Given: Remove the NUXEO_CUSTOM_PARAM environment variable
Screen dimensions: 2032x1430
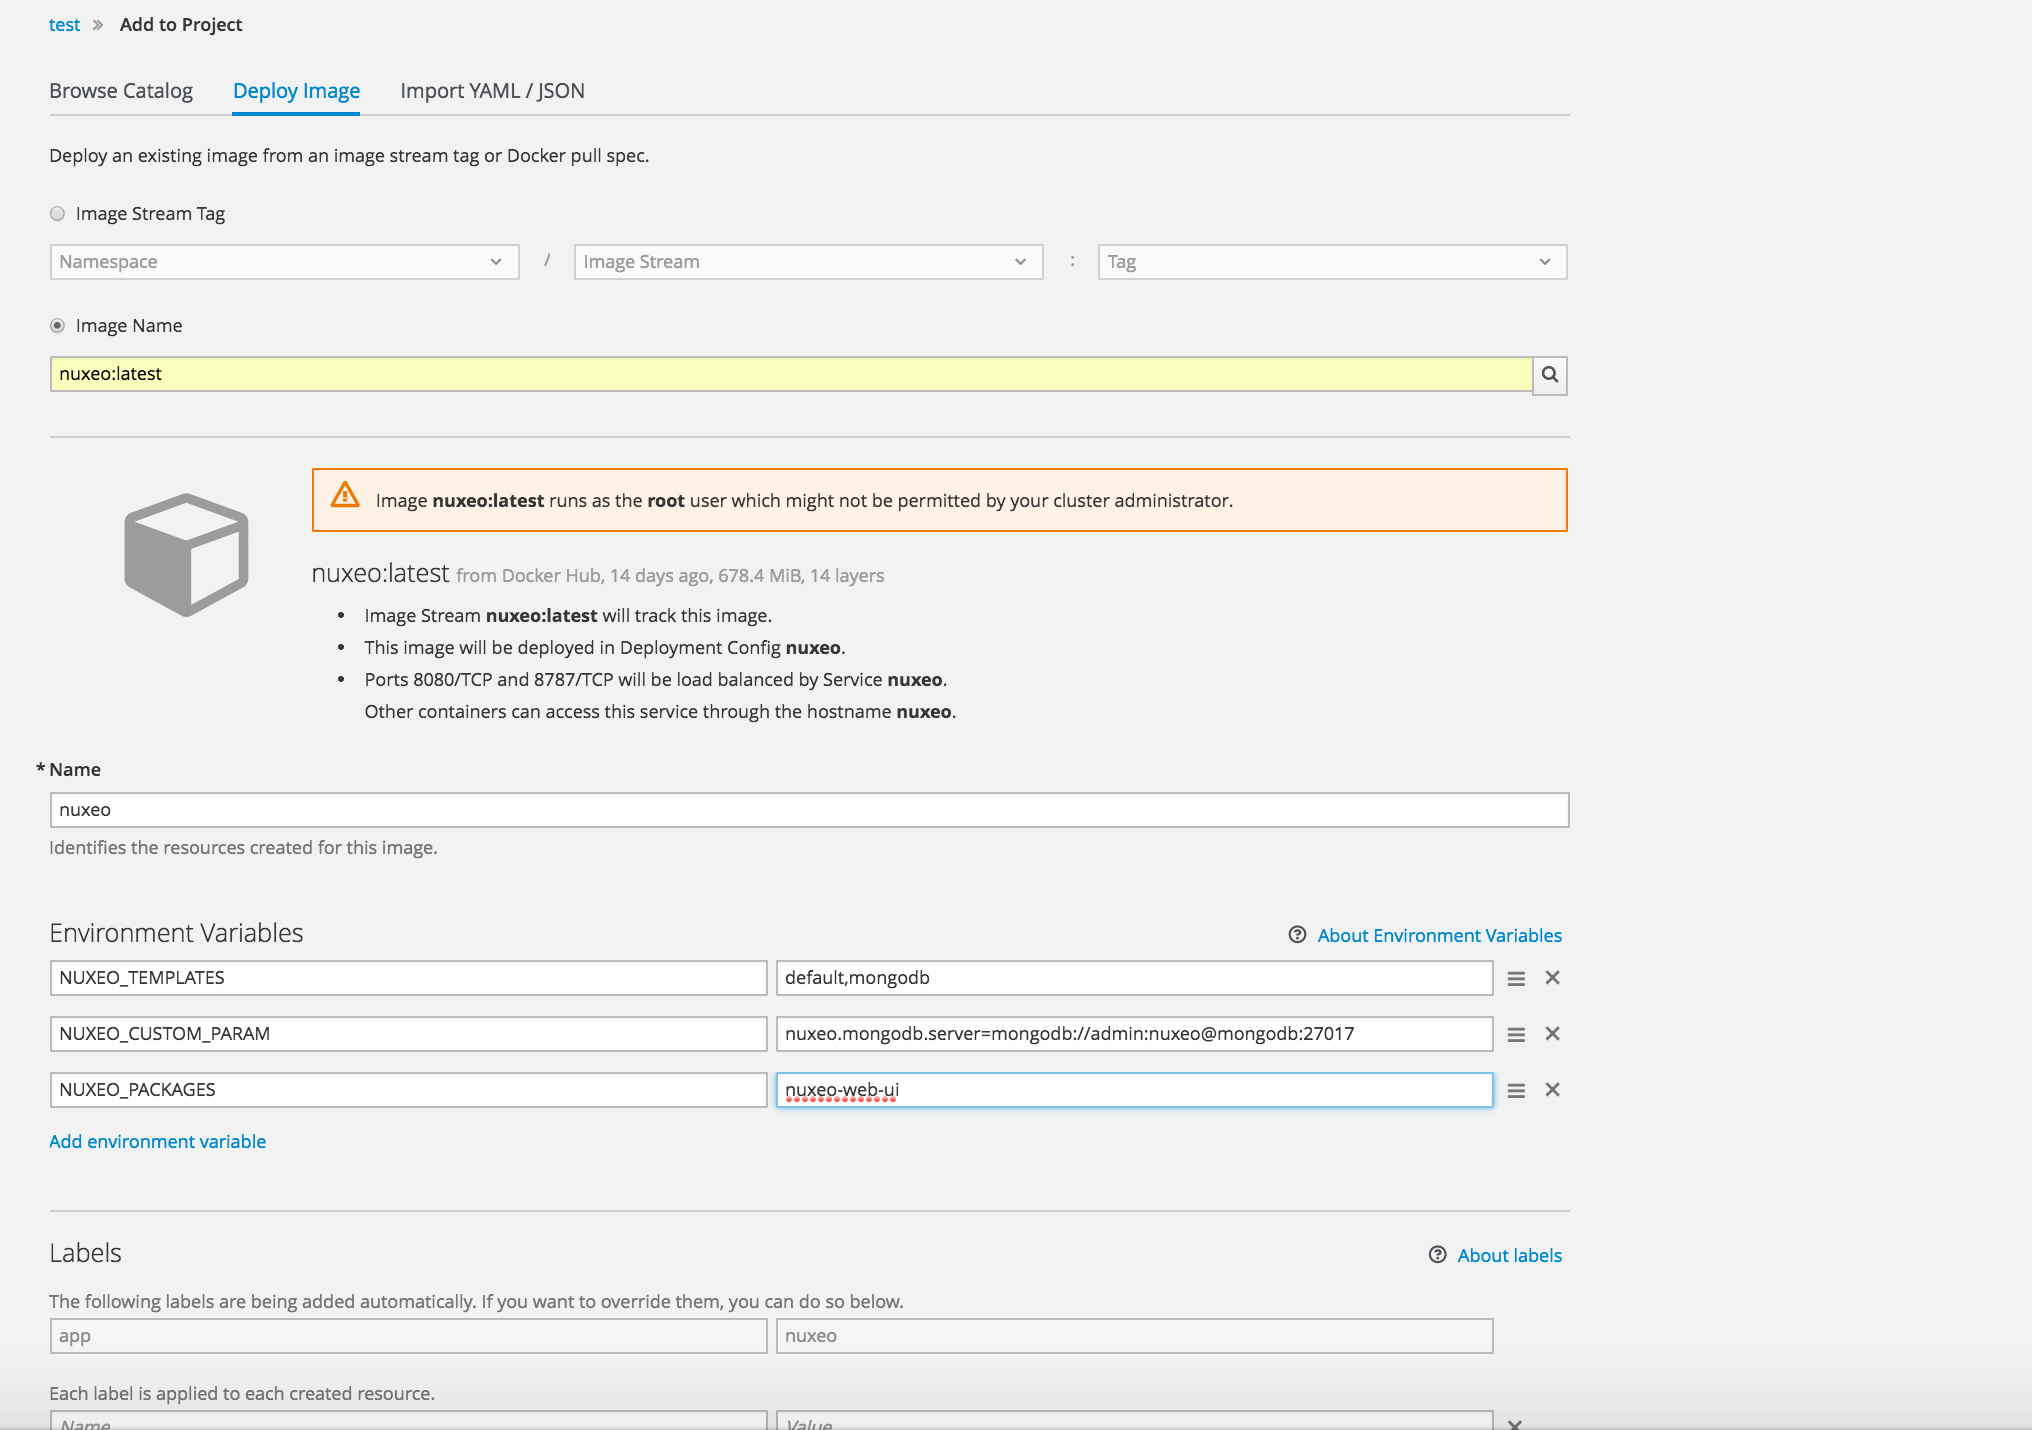Looking at the screenshot, I should 1552,1034.
